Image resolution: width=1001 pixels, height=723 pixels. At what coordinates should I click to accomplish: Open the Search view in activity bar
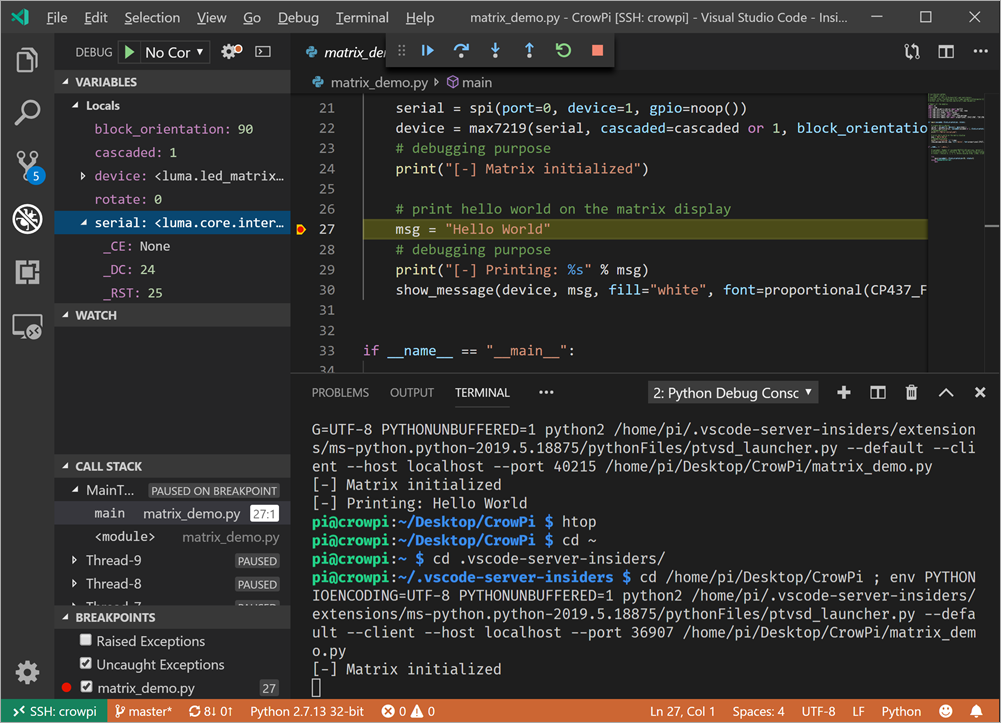(27, 112)
